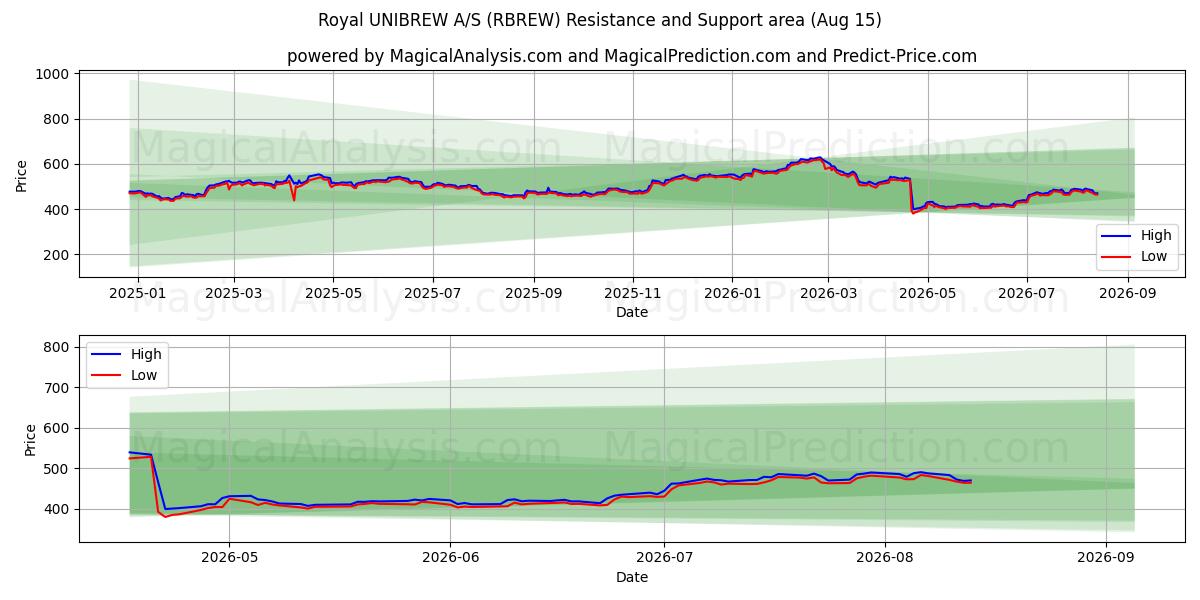Click the '2025-11' date tick on the top chart
This screenshot has height=600, width=1200.
click(x=633, y=293)
